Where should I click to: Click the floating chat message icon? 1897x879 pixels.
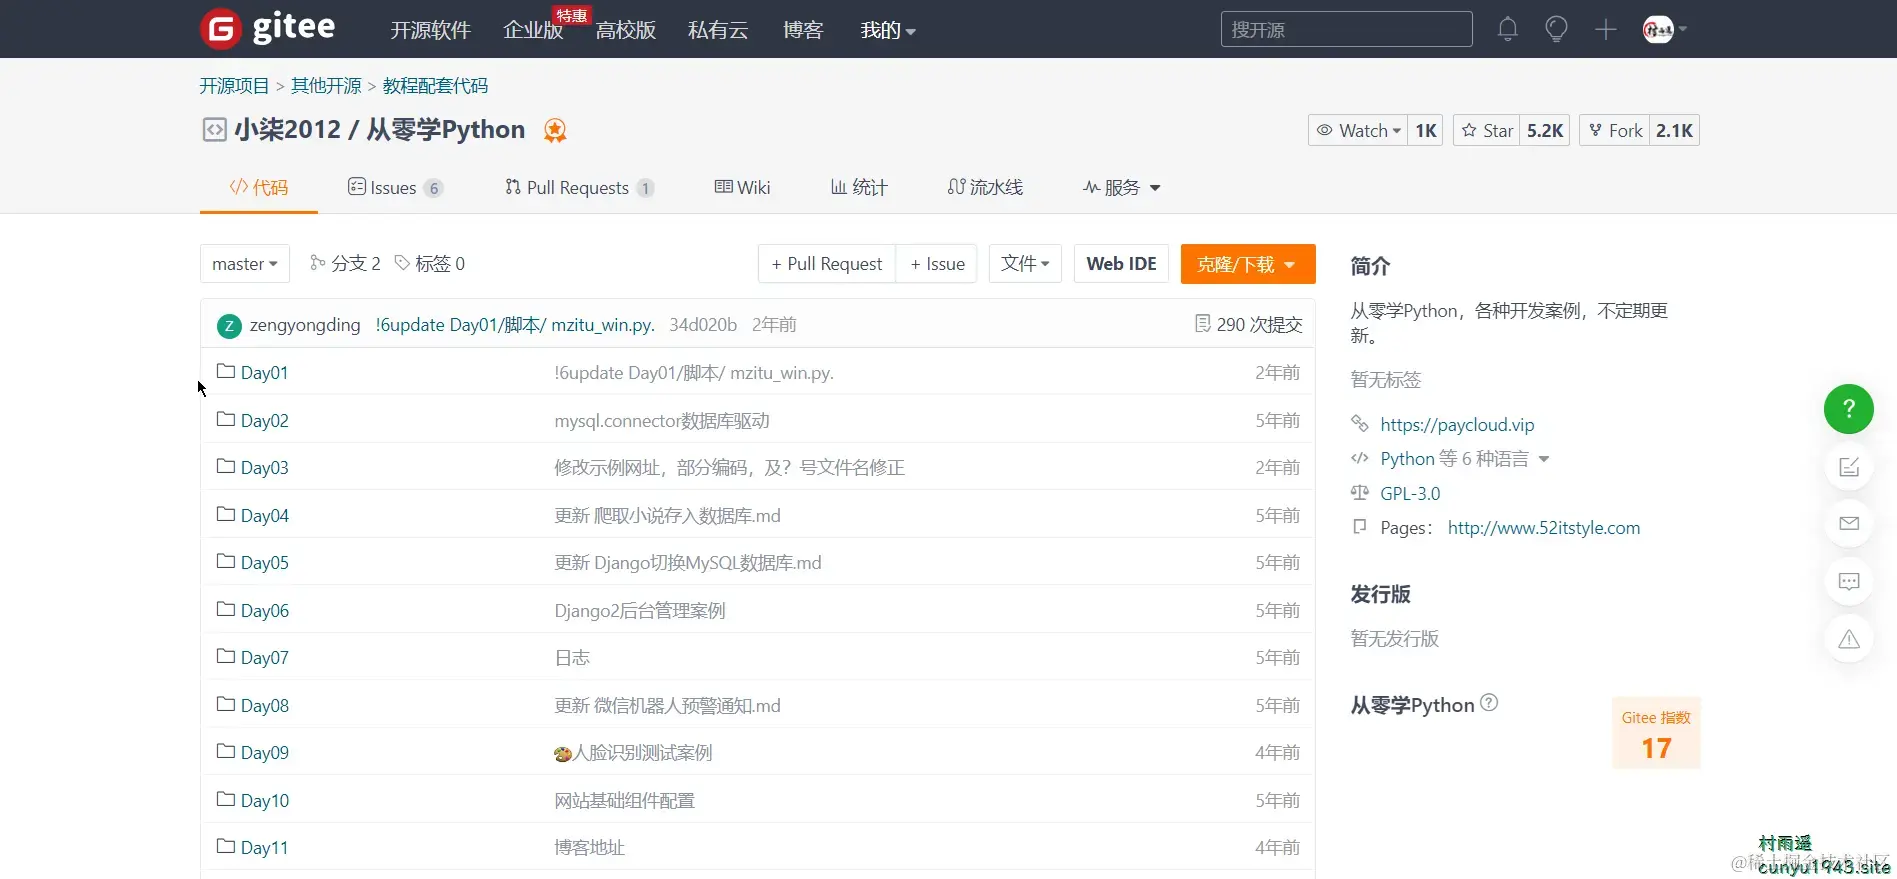pos(1849,581)
